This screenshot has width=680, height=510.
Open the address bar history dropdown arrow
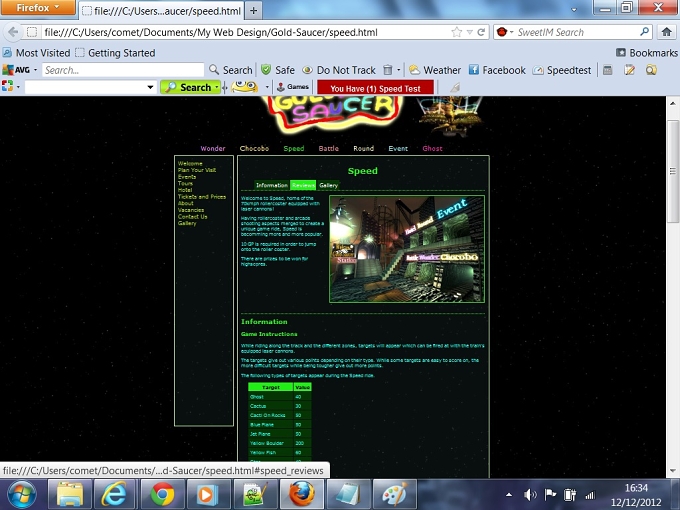(469, 32)
